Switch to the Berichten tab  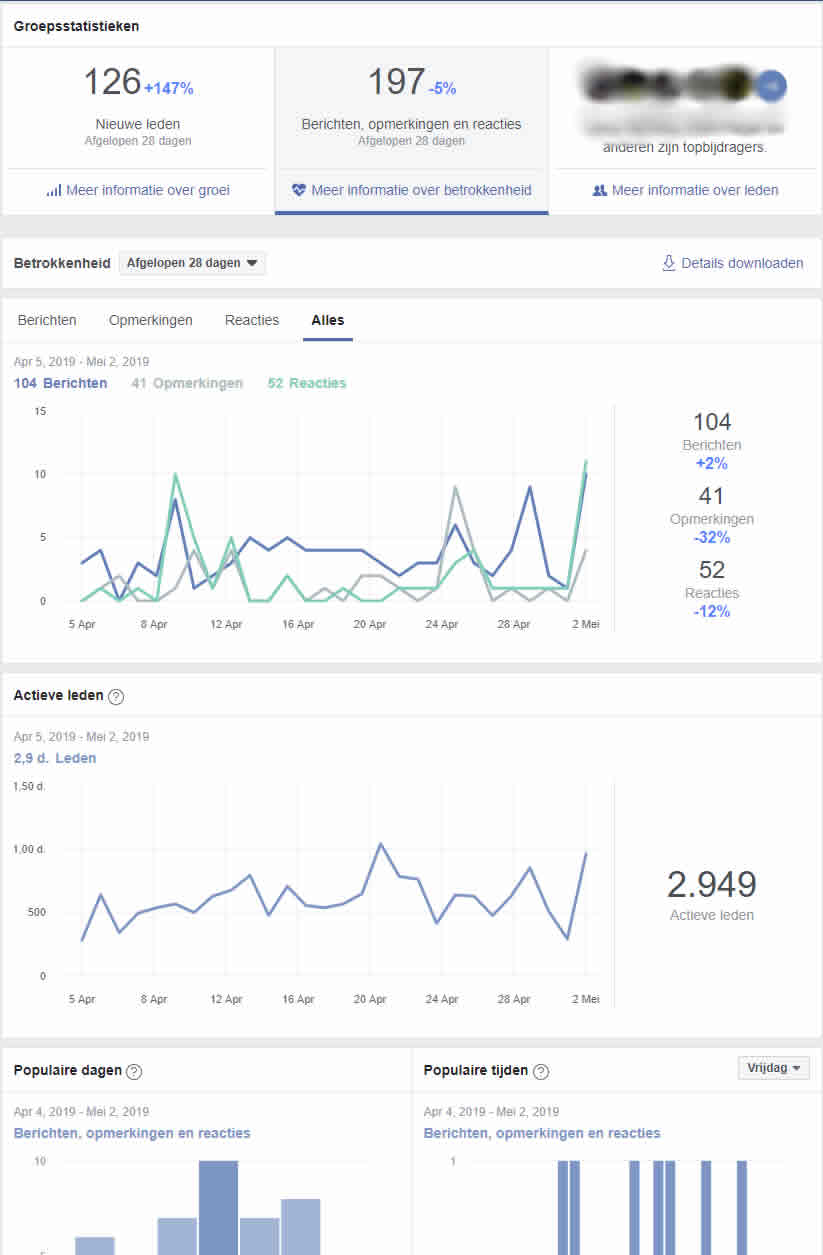[47, 320]
